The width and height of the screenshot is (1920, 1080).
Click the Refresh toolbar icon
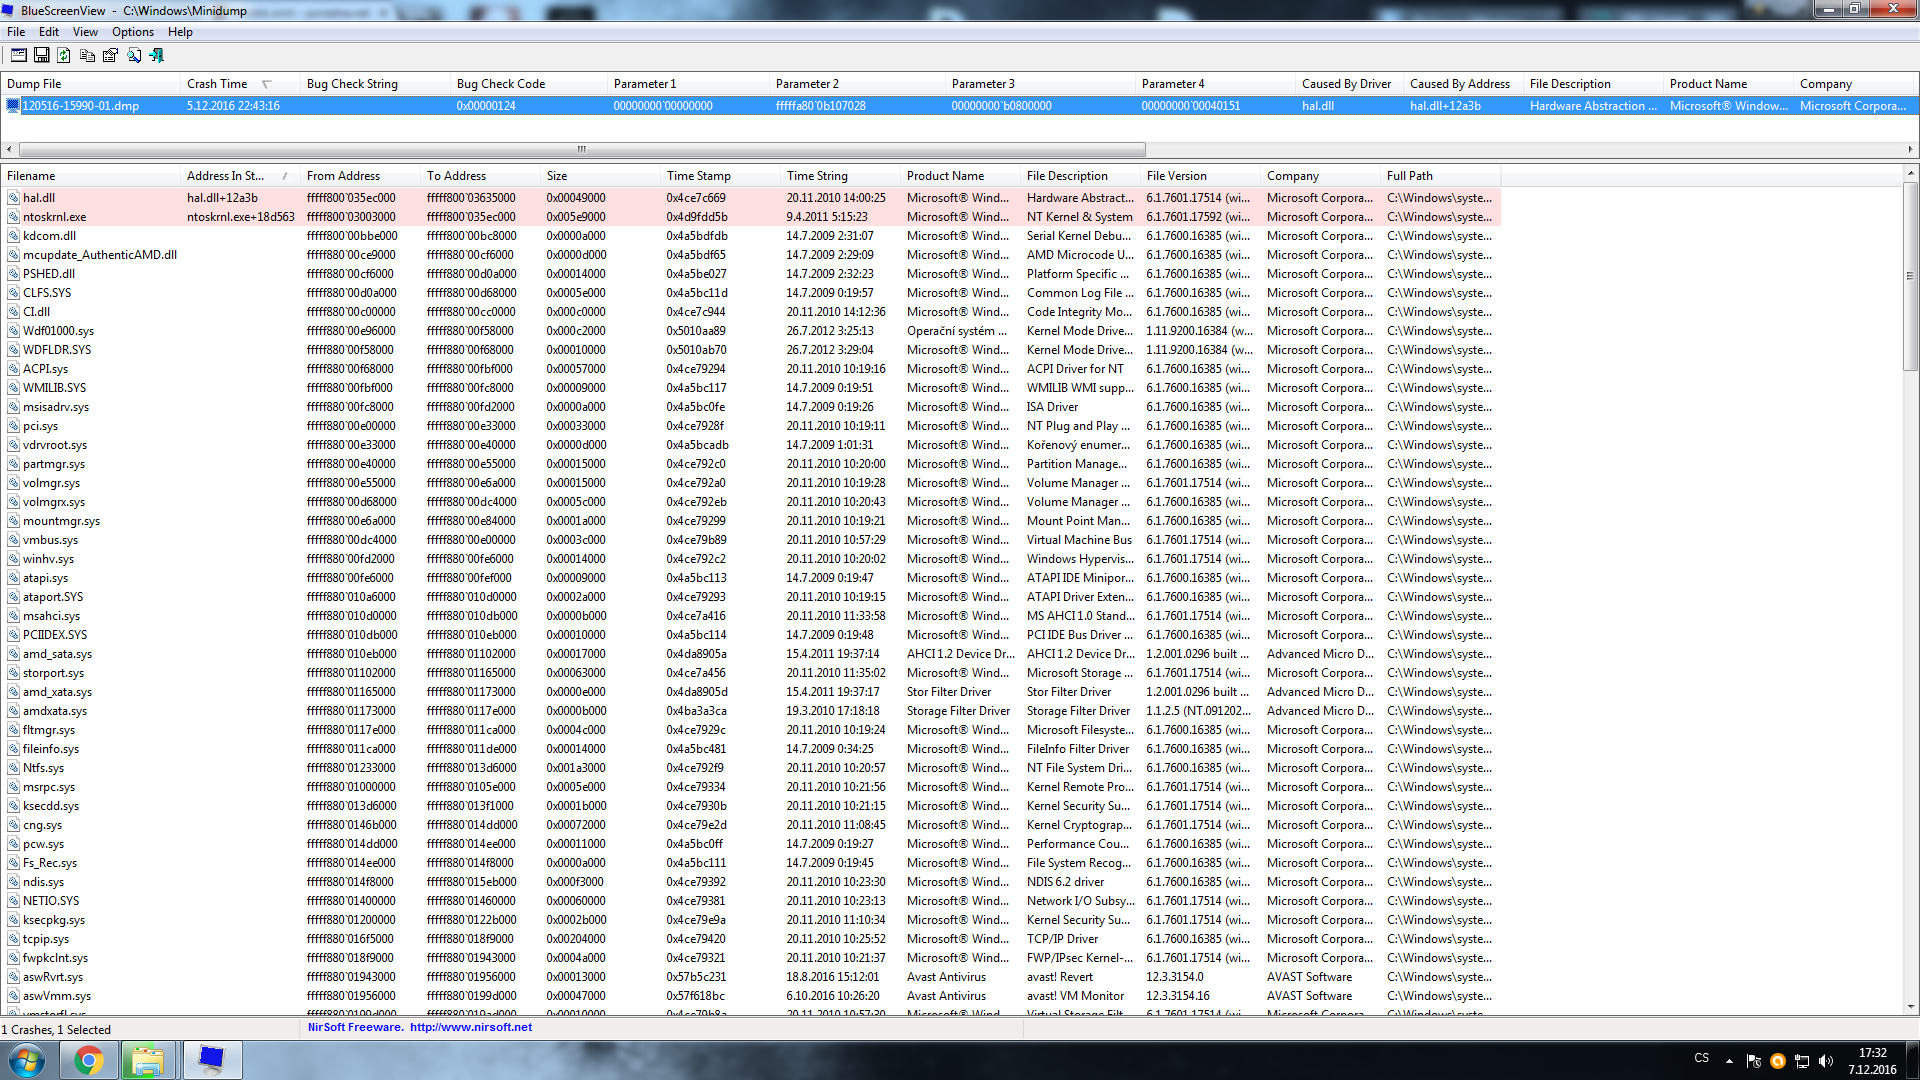point(64,56)
